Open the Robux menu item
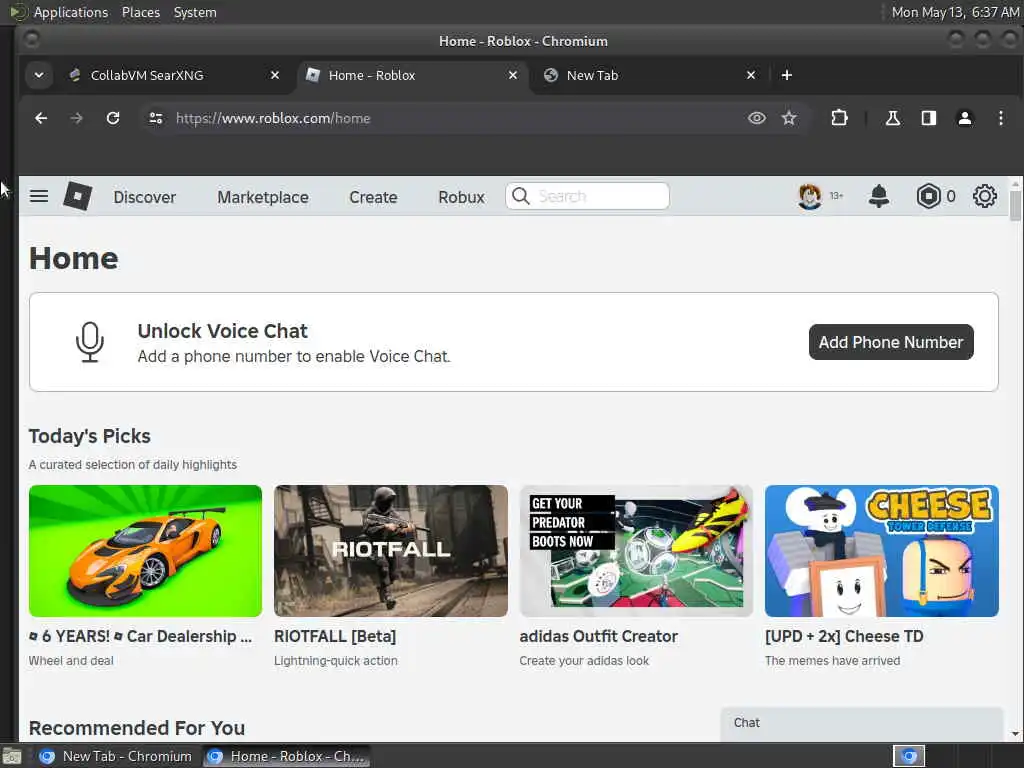1024x768 pixels. pyautogui.click(x=461, y=197)
